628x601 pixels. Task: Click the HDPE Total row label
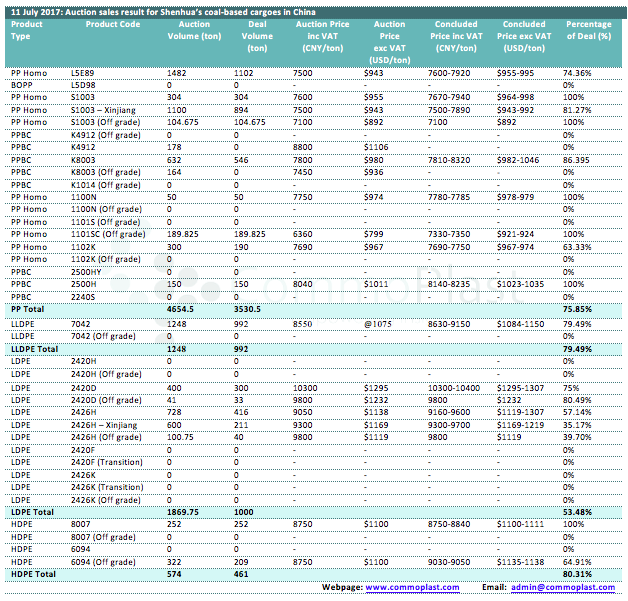tap(33, 574)
